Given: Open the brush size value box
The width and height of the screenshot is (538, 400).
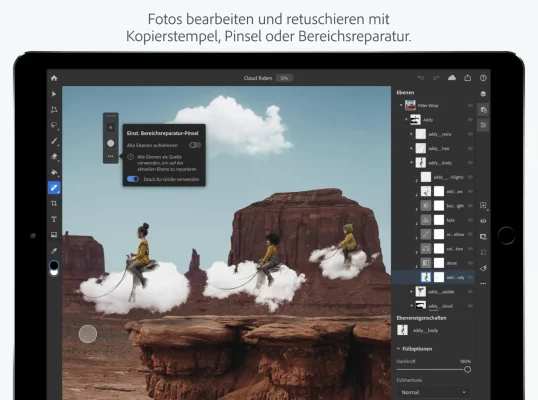Looking at the screenshot, I should 110,128.
